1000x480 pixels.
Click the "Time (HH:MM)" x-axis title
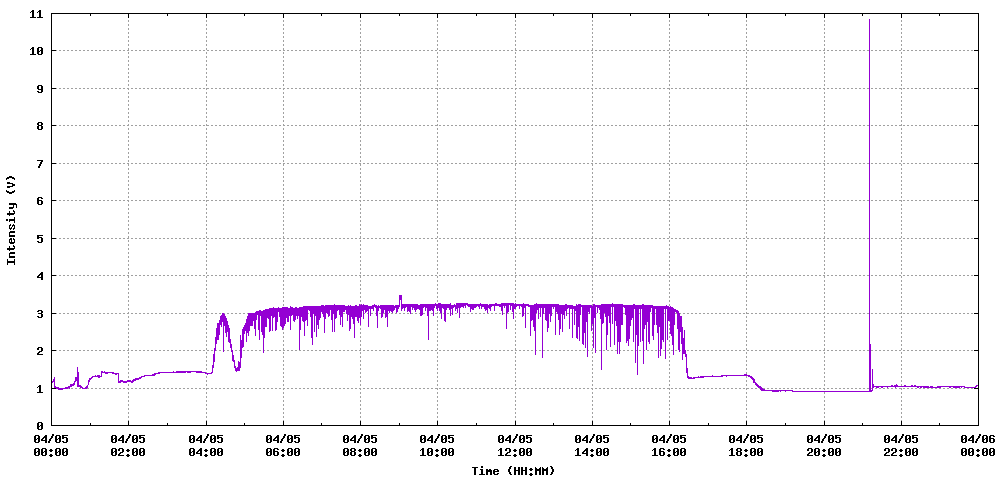[513, 471]
